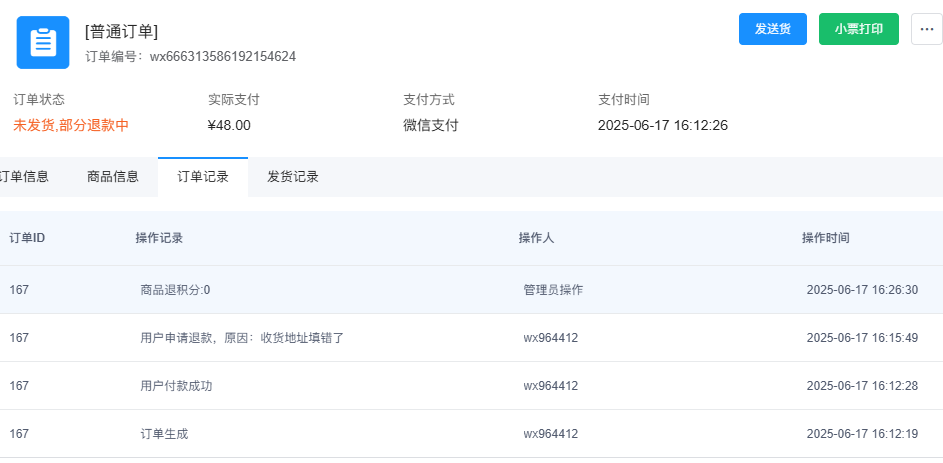The width and height of the screenshot is (943, 463).
Task: Select the 用户付款成功 record row
Action: click(472, 386)
